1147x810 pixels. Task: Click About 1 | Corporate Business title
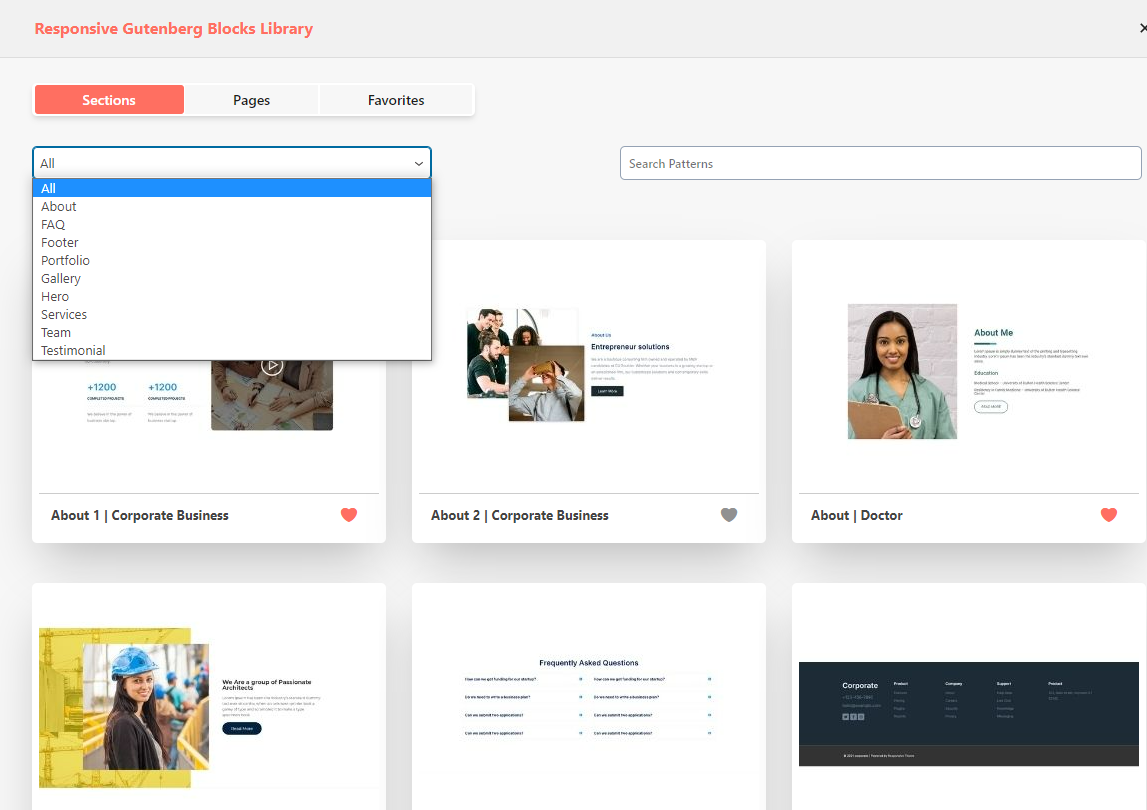pos(140,515)
